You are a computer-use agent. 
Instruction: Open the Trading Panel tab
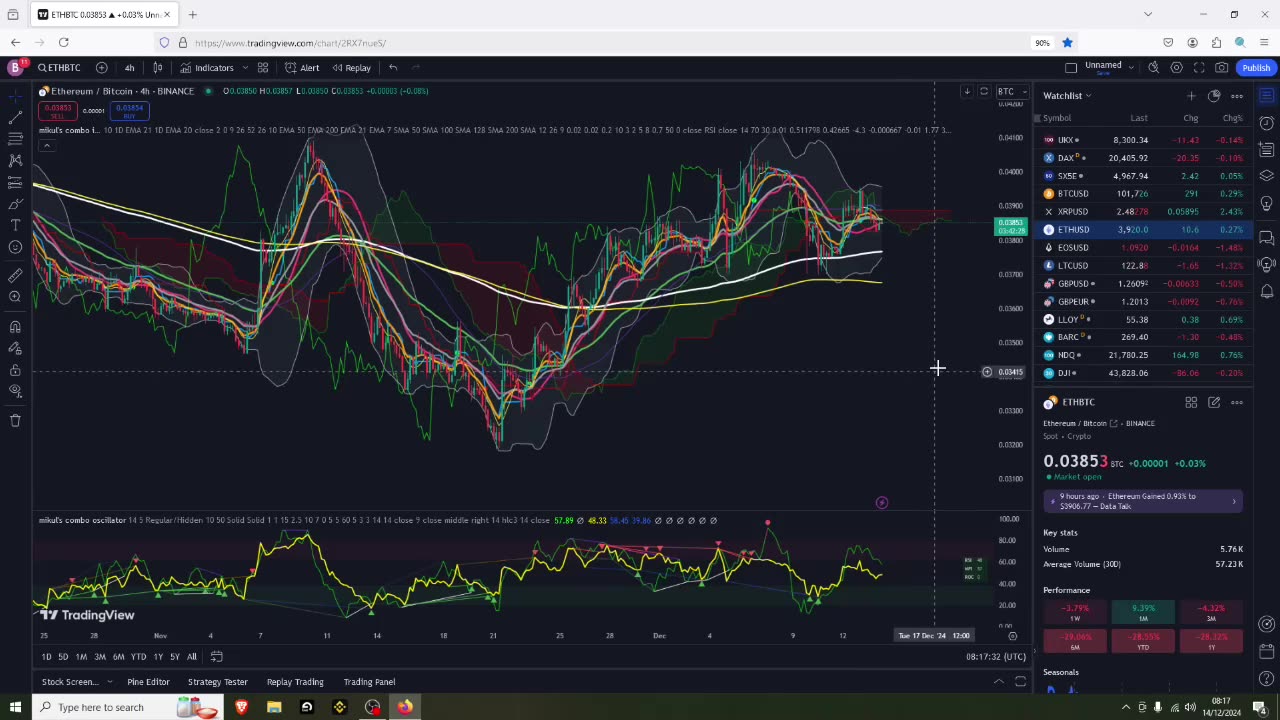pos(369,682)
